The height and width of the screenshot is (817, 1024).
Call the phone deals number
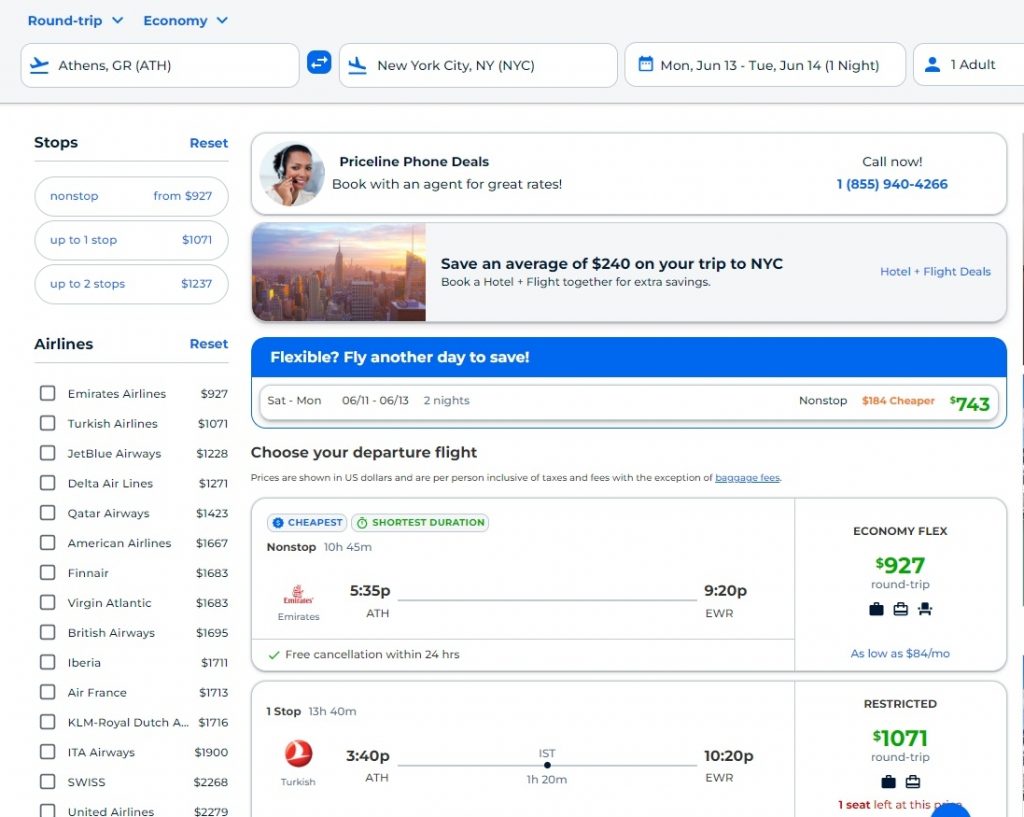point(891,184)
